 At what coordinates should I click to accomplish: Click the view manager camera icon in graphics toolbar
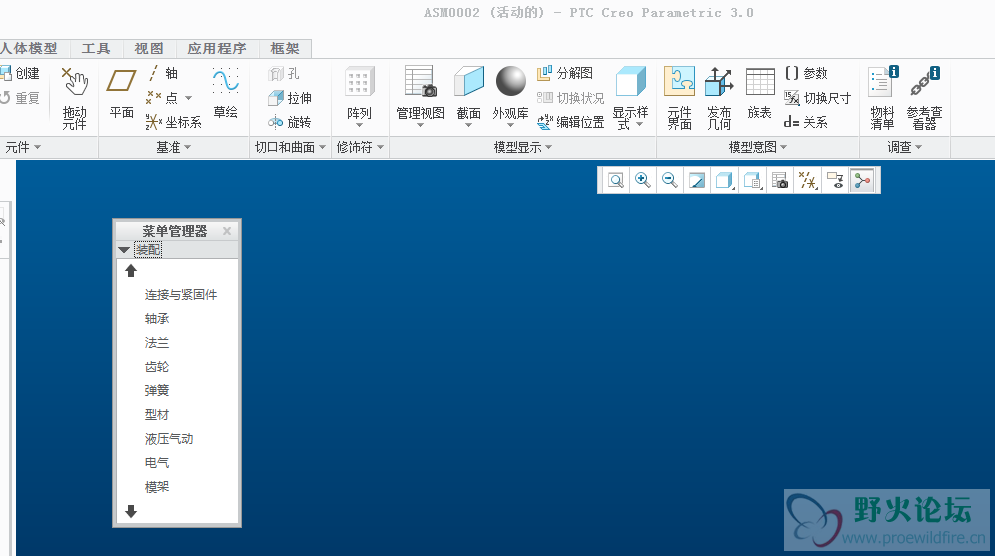point(780,180)
